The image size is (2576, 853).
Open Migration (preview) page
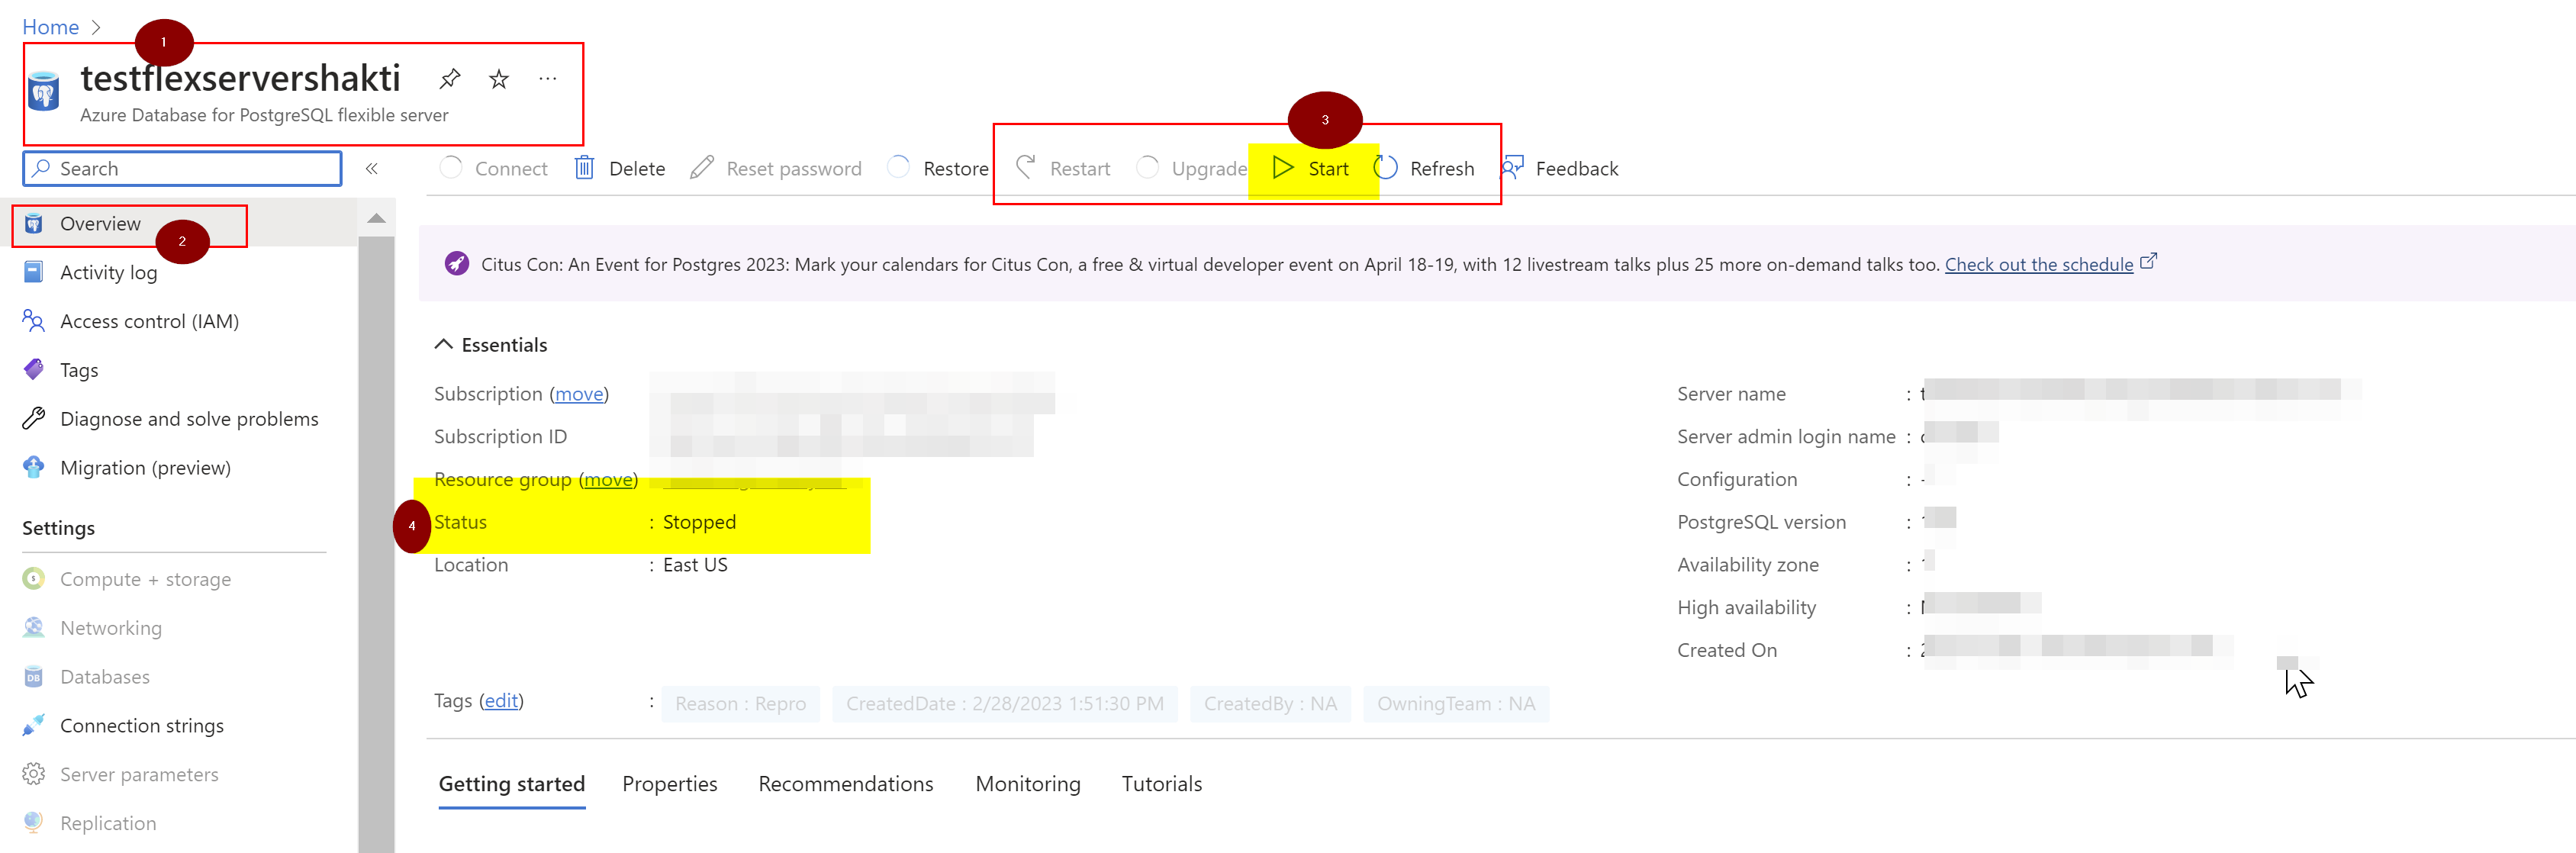(x=145, y=468)
